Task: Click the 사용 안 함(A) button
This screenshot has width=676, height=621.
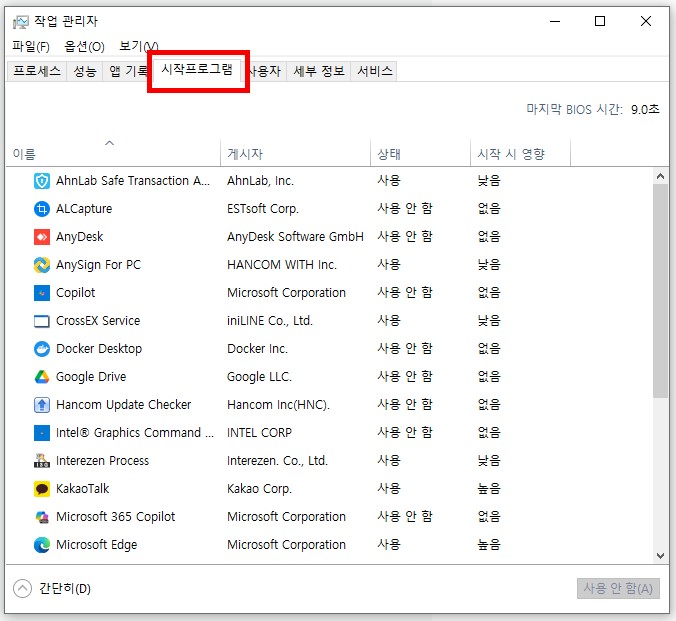Action: (x=618, y=589)
